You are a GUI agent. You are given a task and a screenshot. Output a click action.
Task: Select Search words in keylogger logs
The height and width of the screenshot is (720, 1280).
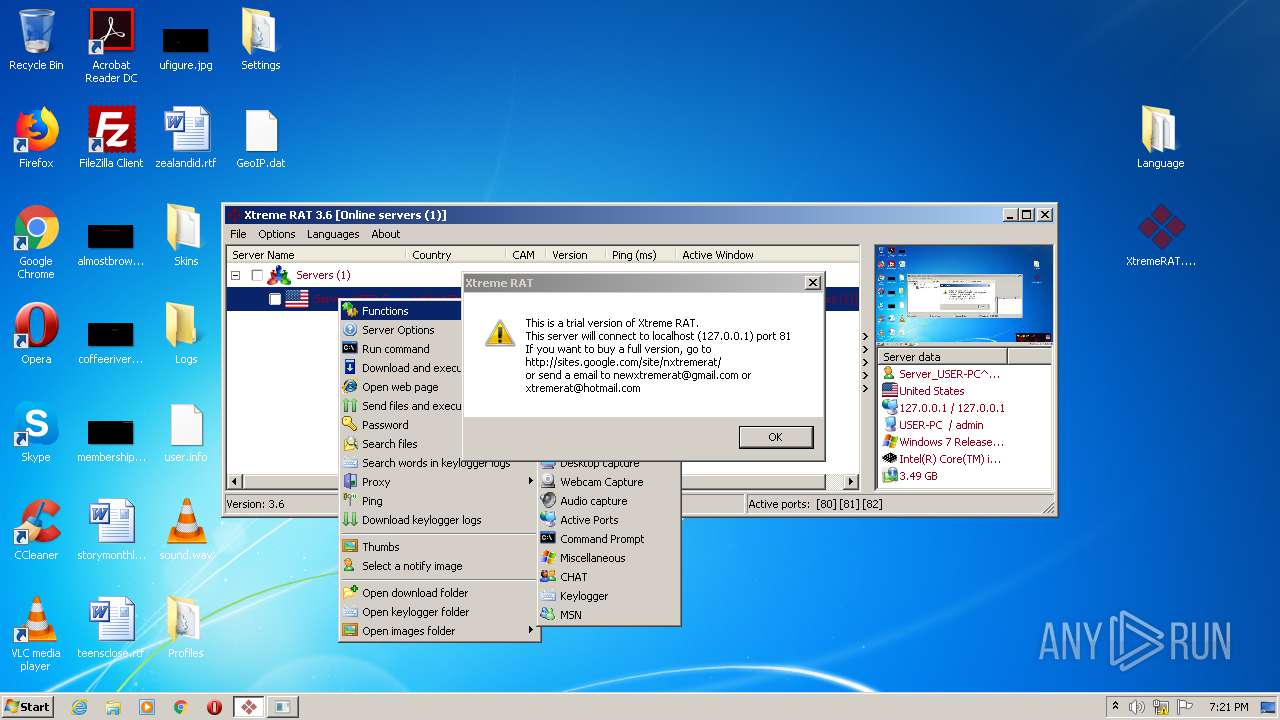[436, 463]
